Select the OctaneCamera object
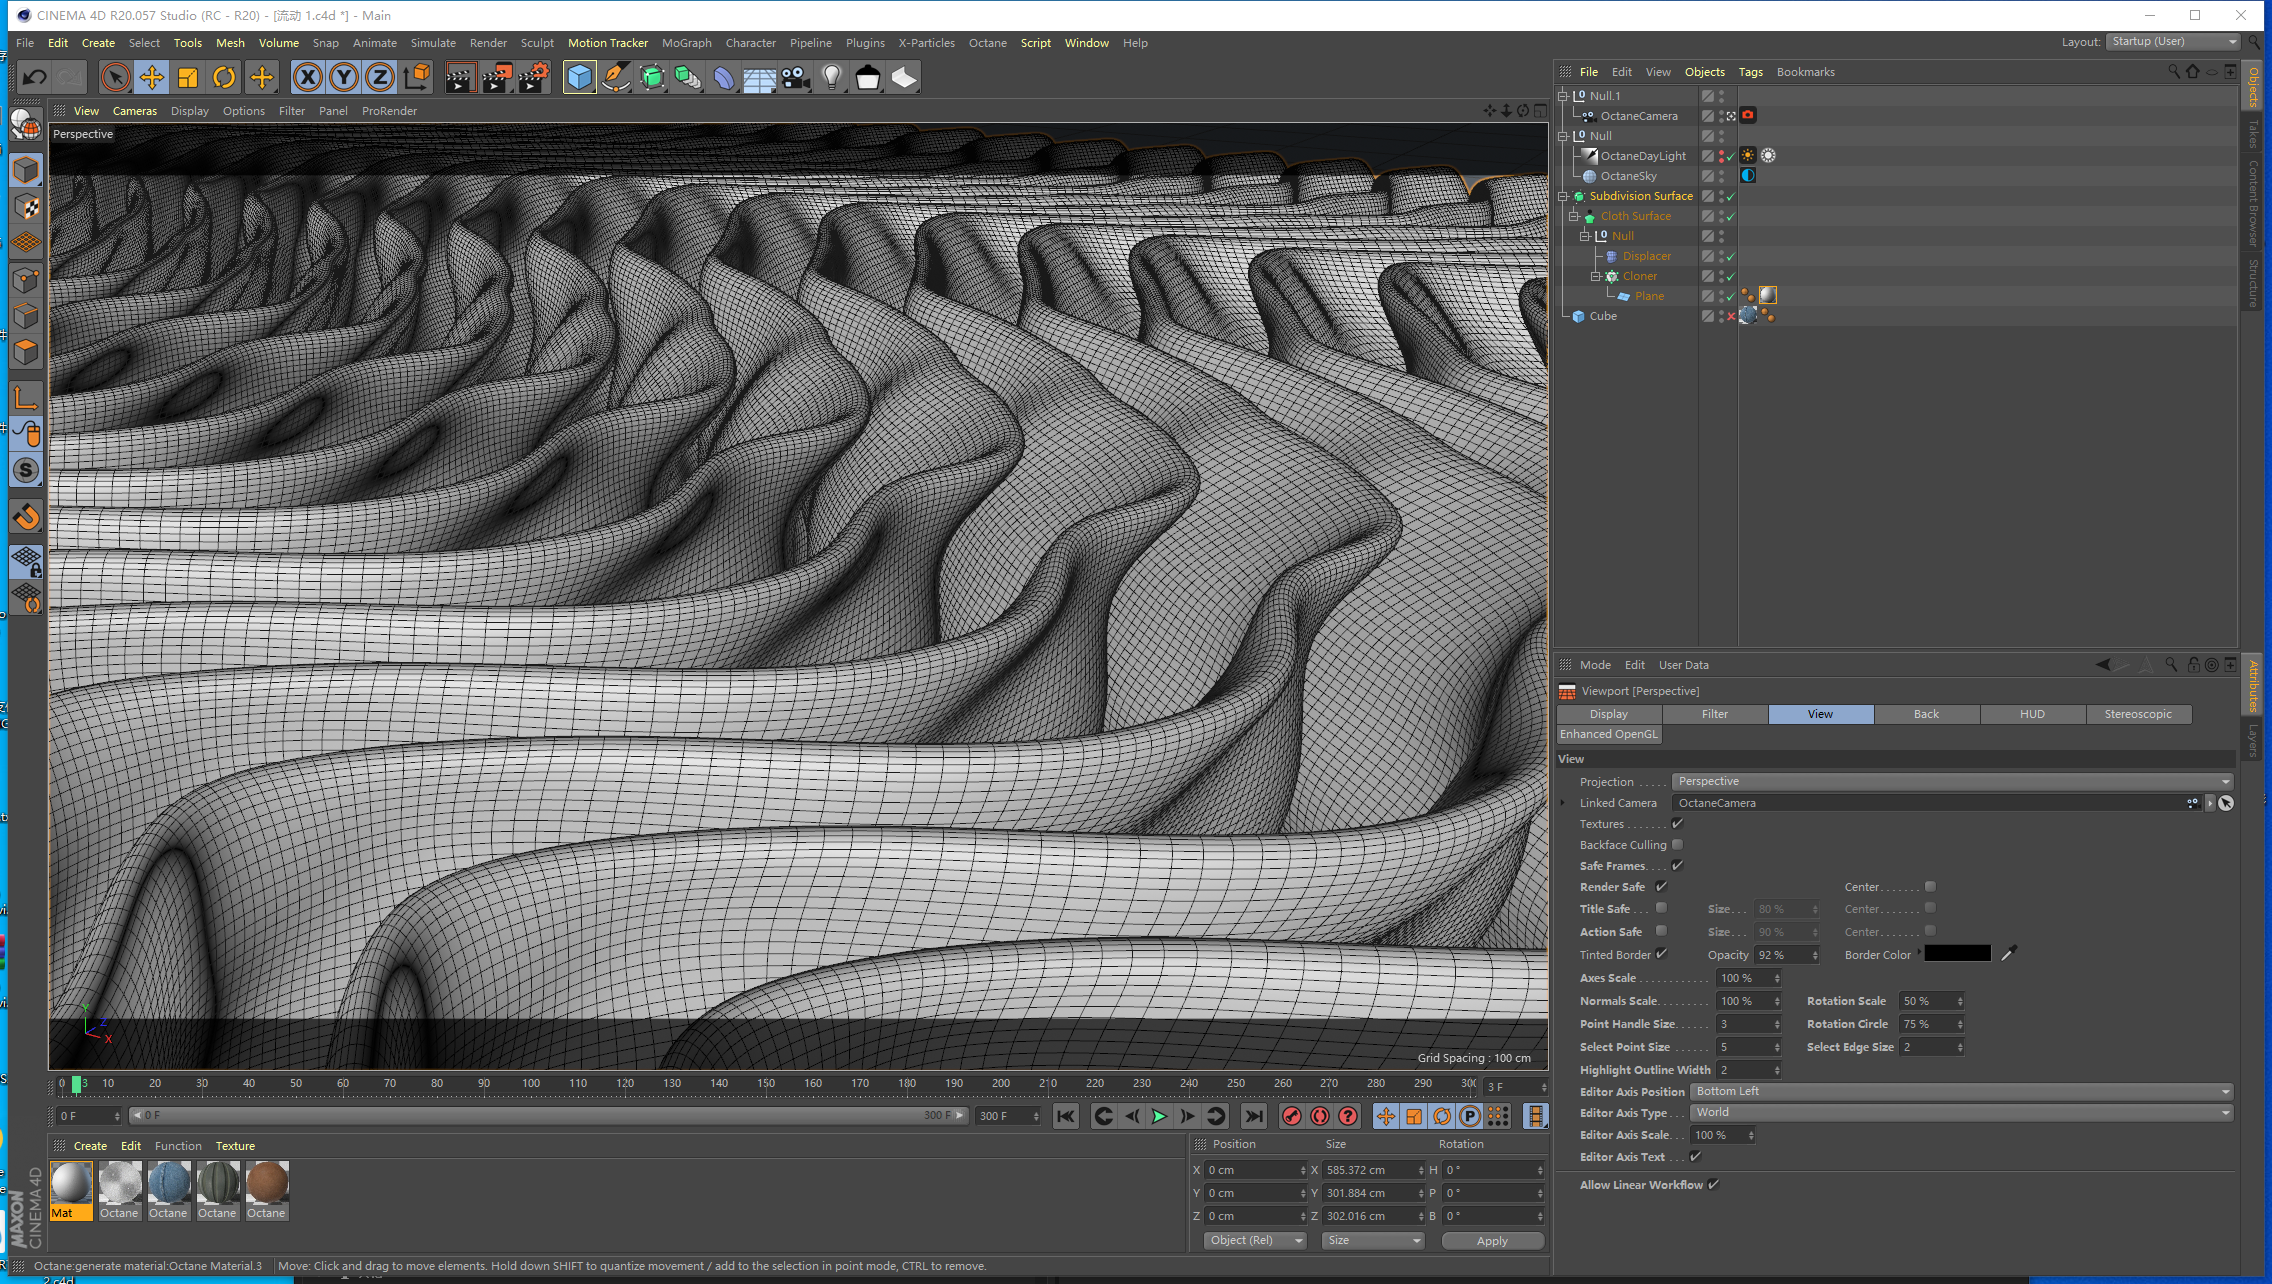Screen dimensions: 2272x1284 point(1639,116)
